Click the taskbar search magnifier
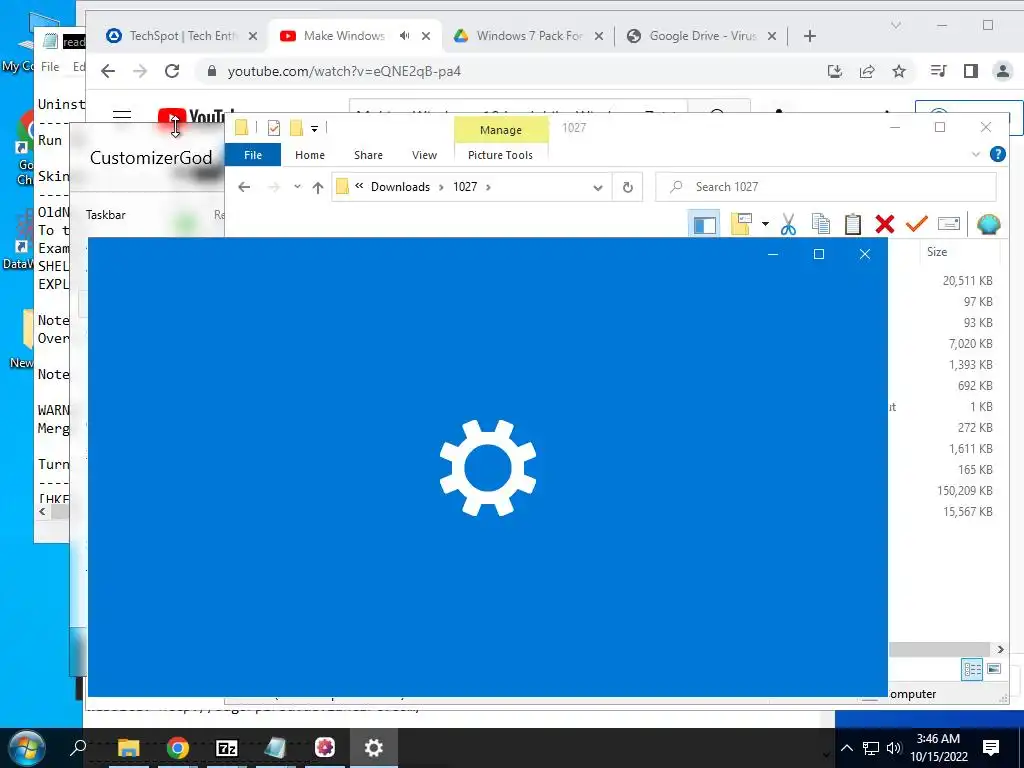Viewport: 1024px width, 768px height. (x=78, y=747)
